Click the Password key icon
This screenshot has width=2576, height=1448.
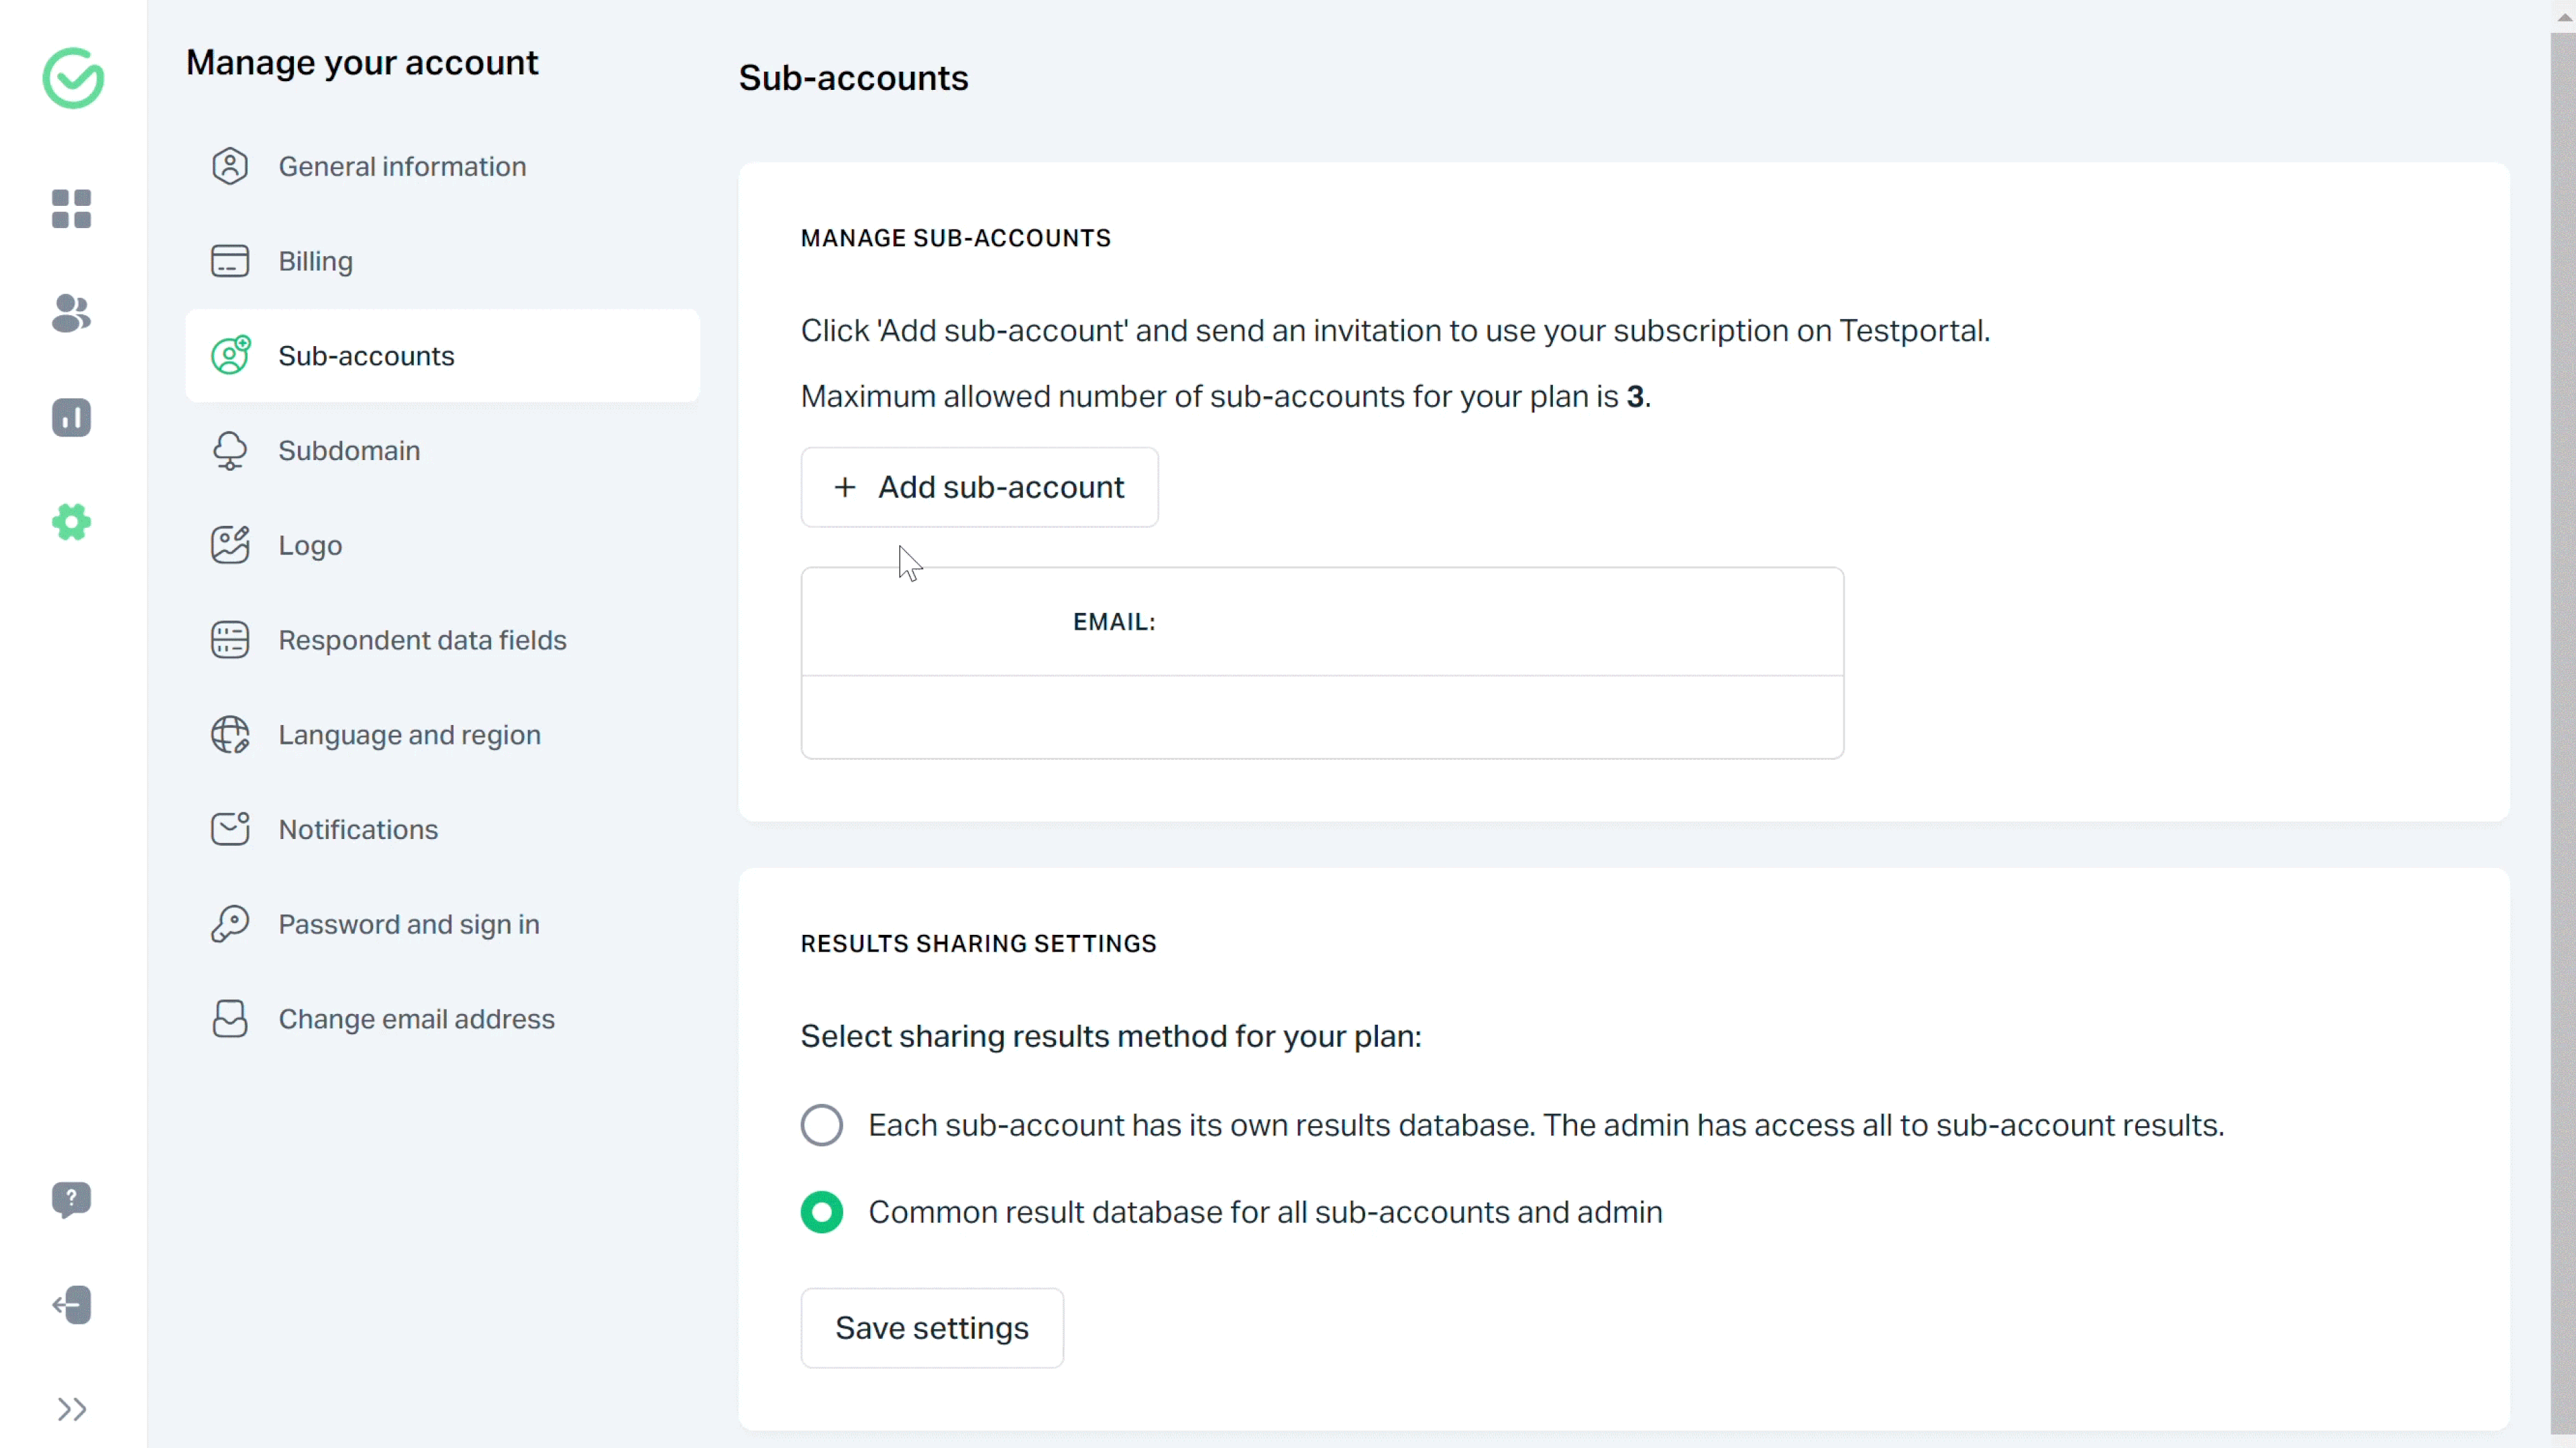[230, 923]
